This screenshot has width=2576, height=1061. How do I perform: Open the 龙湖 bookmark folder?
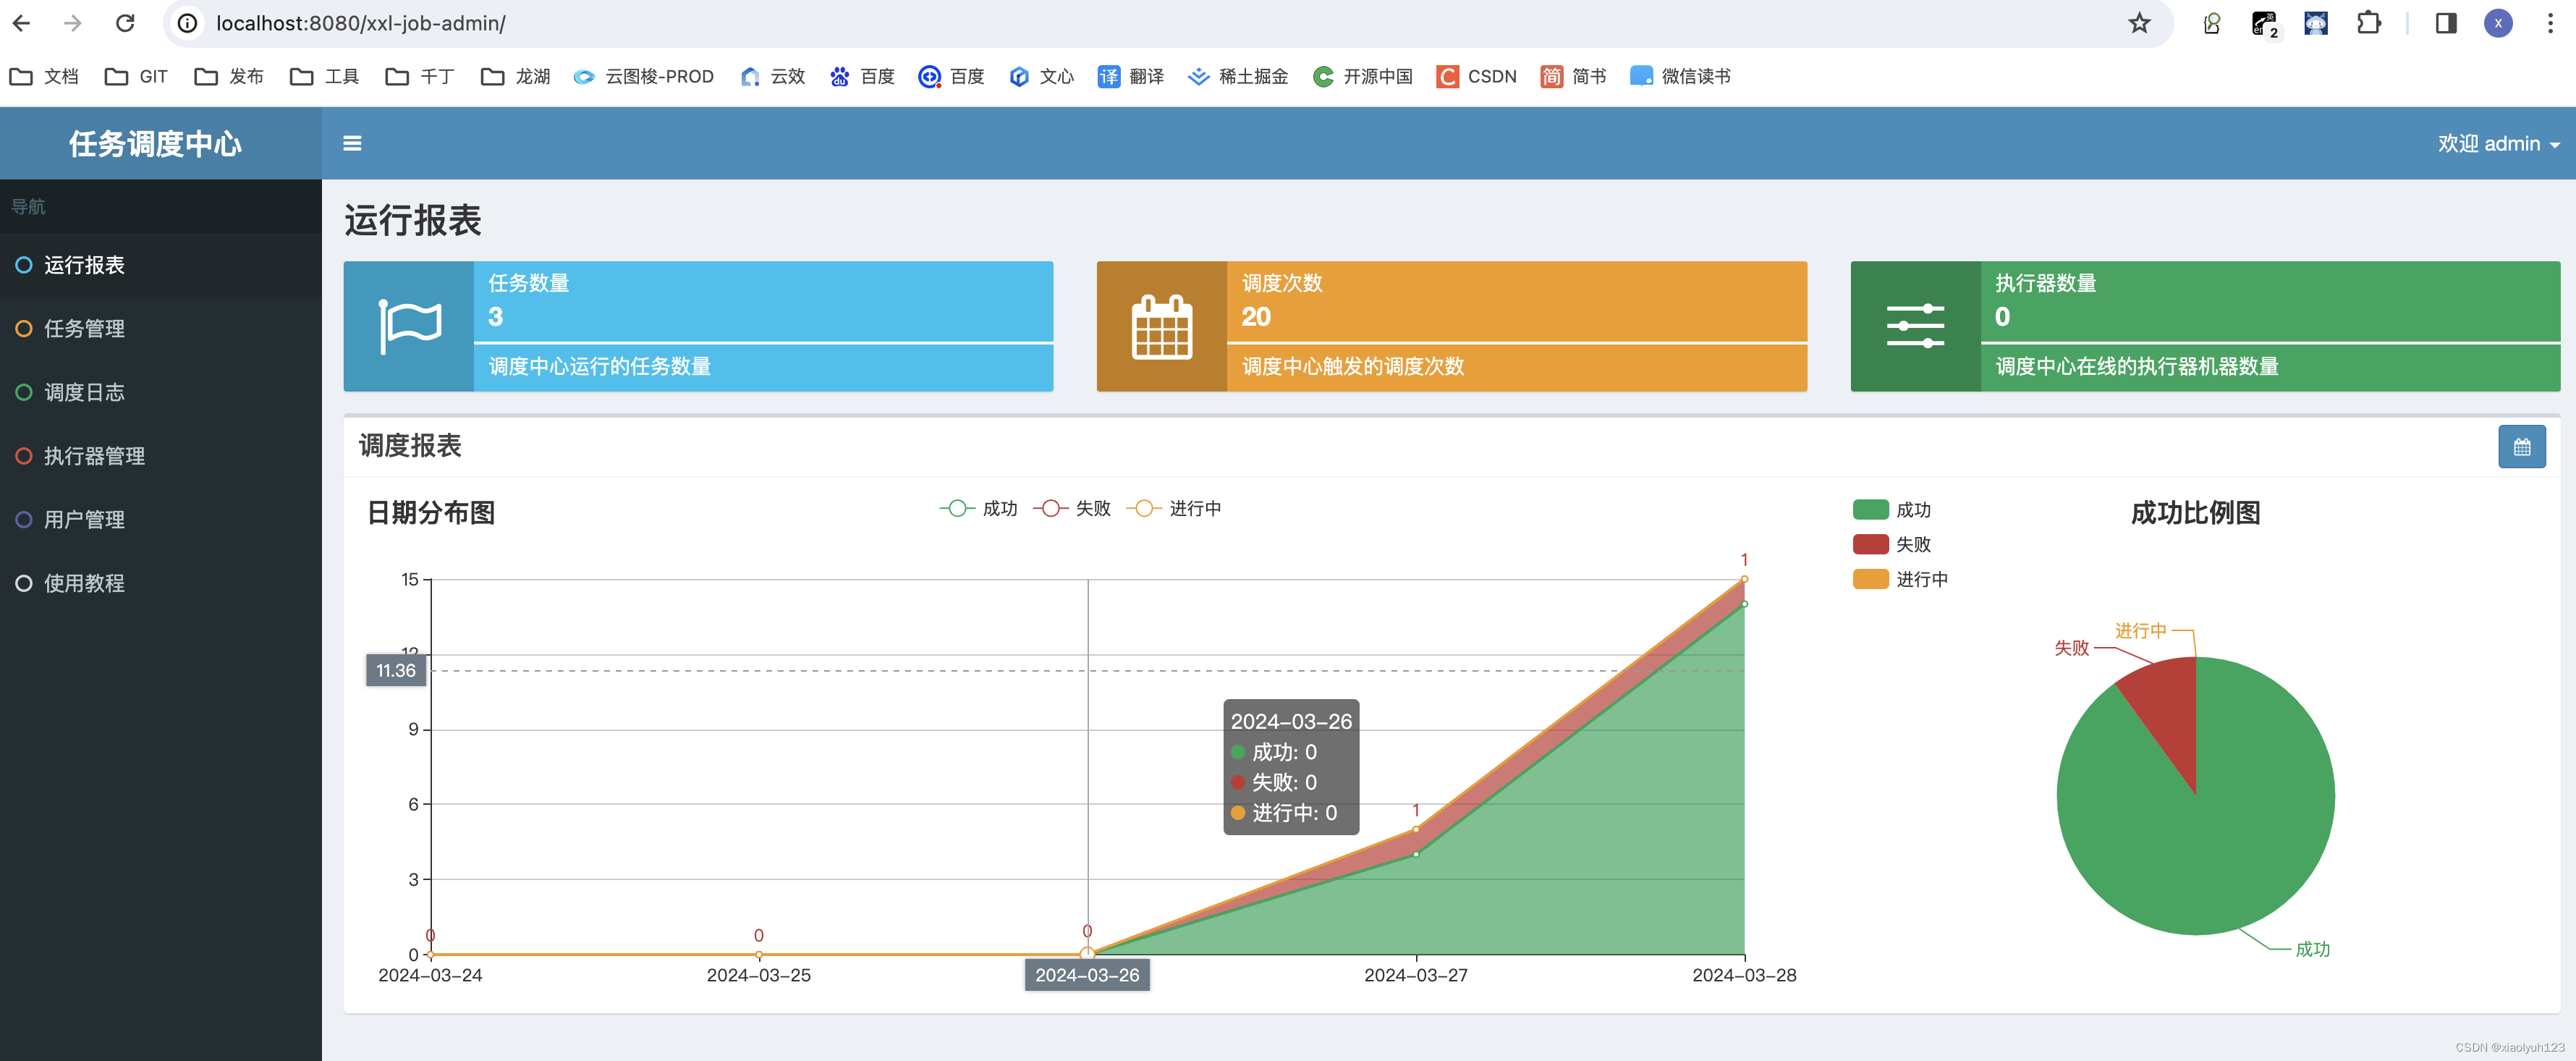(x=515, y=76)
